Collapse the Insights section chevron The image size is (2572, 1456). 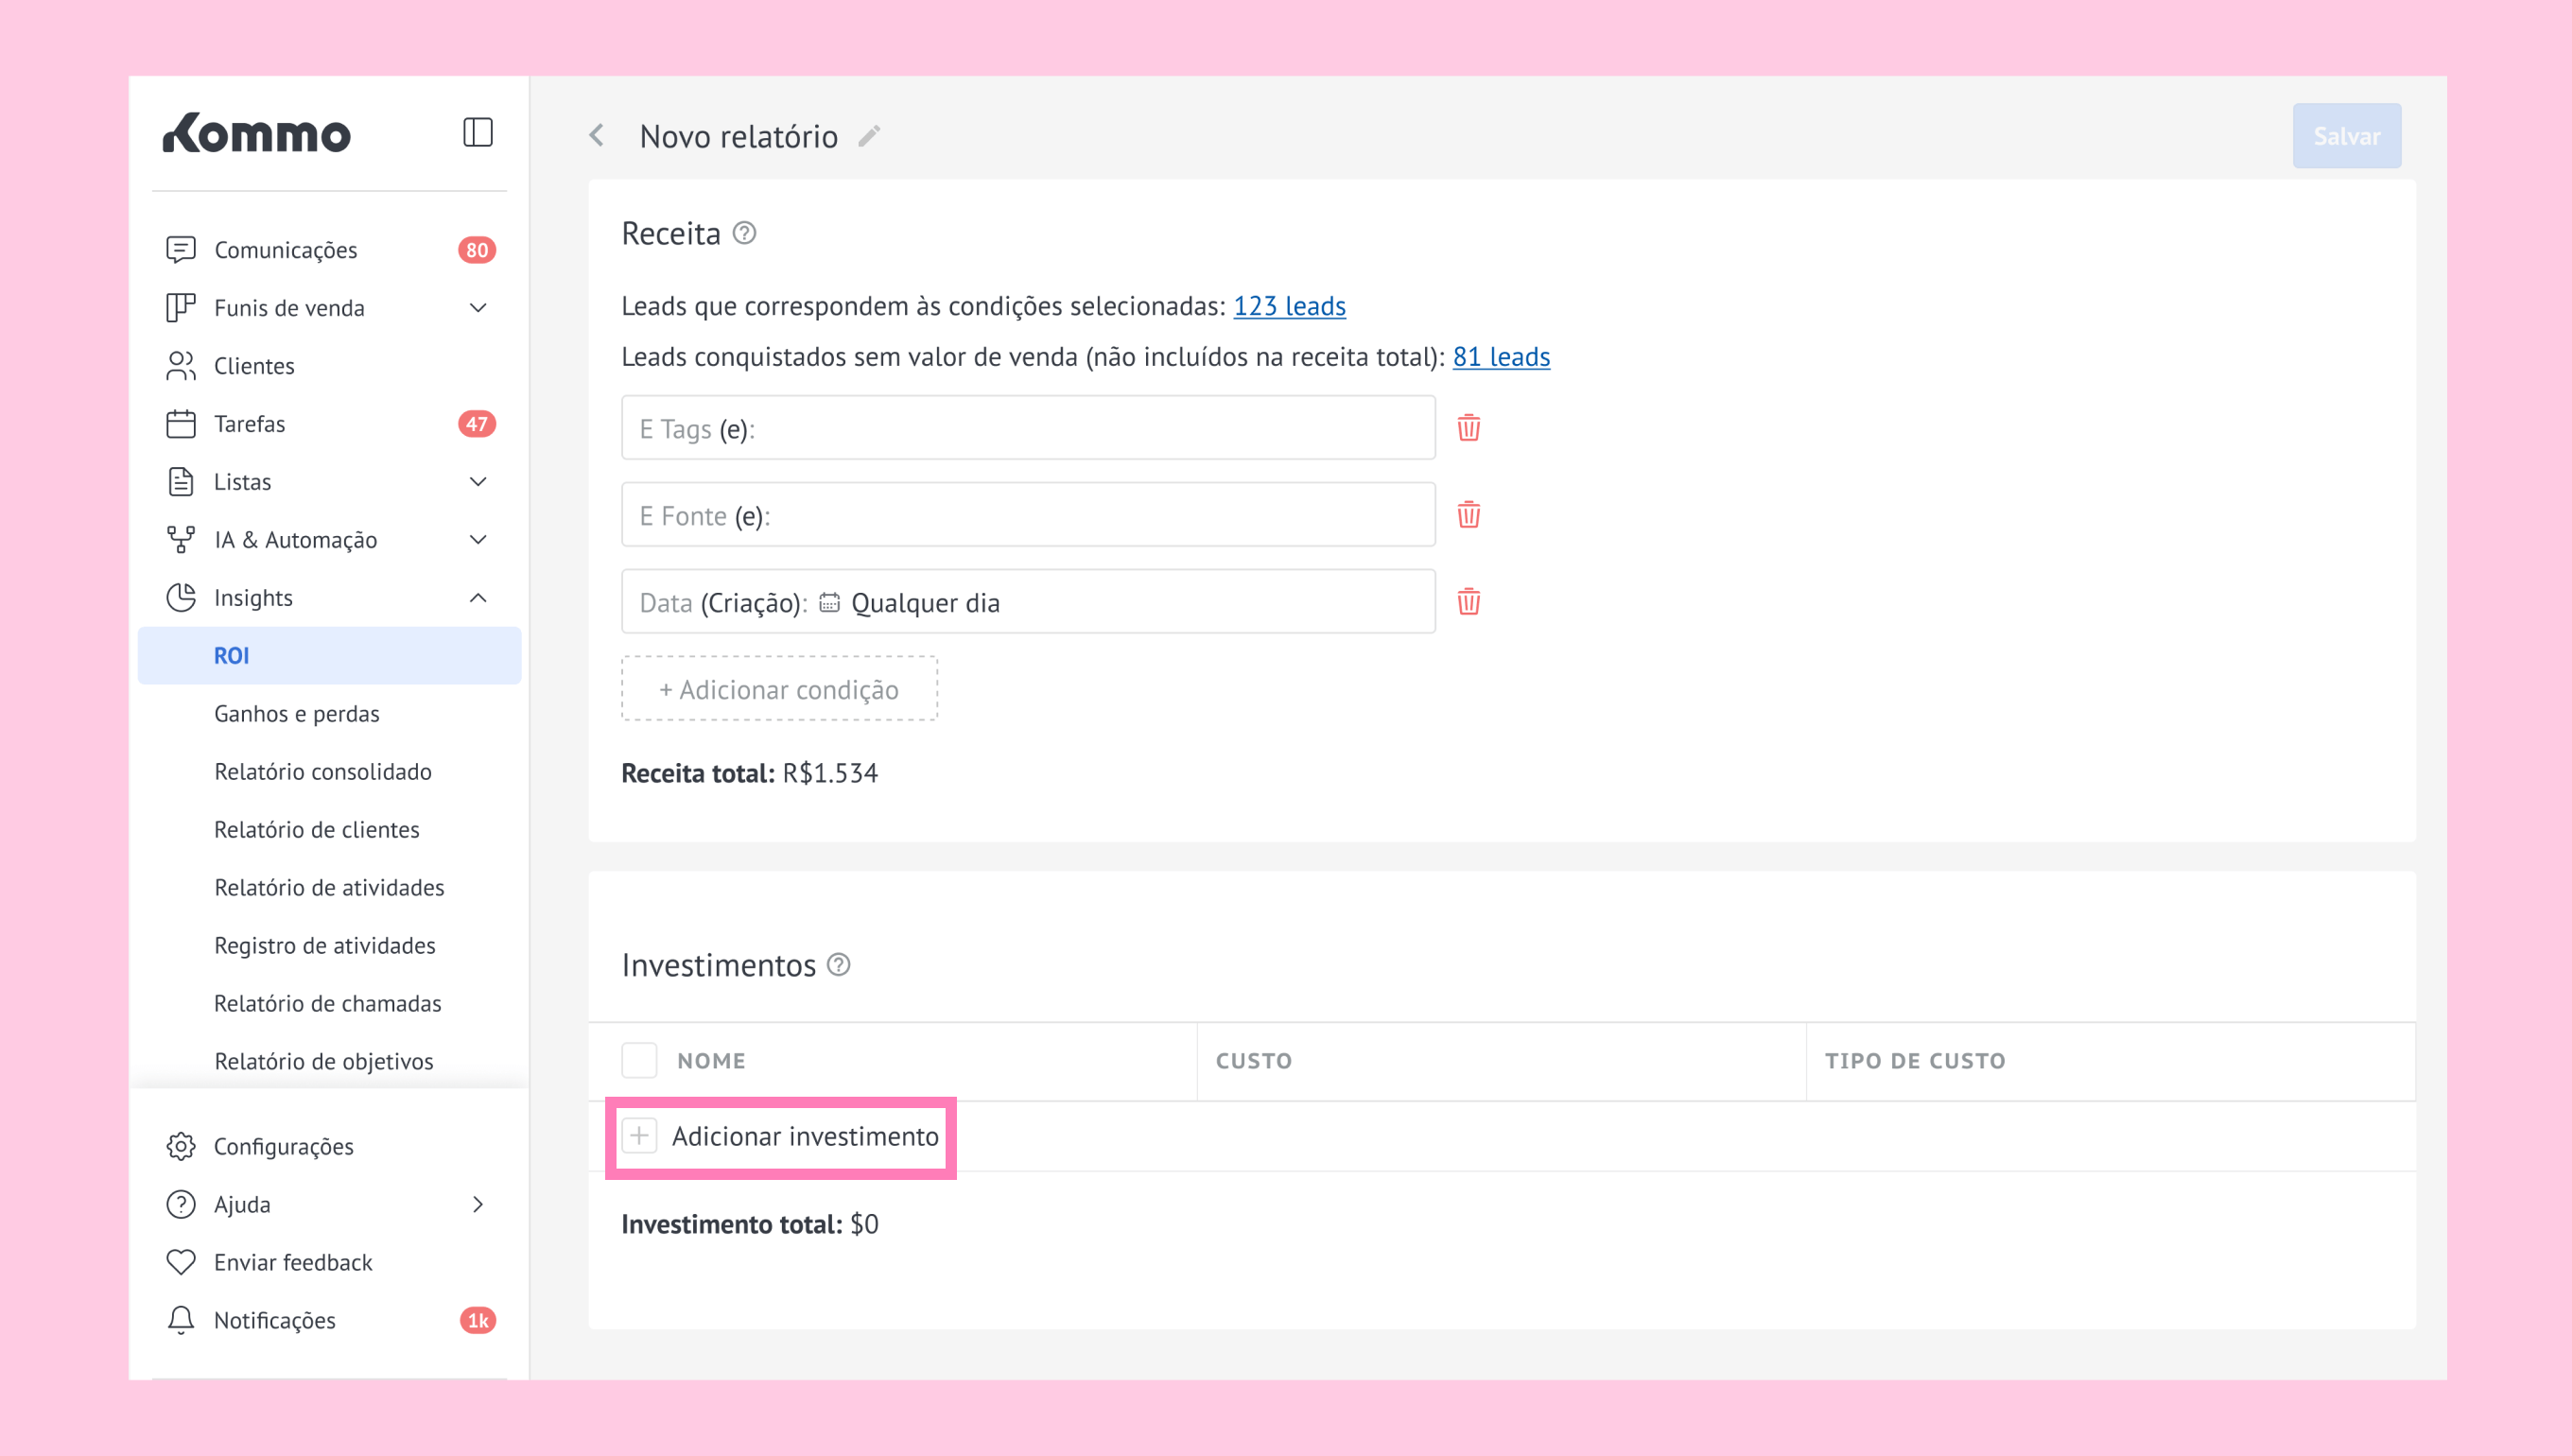(x=478, y=598)
